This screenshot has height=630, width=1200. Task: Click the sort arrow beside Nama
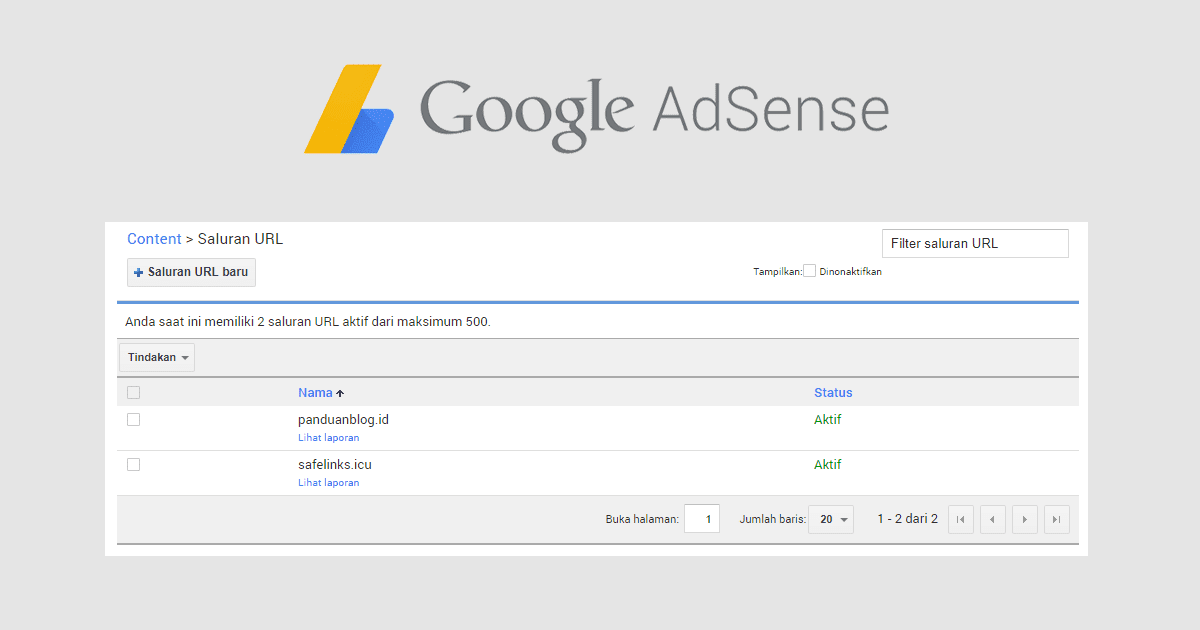click(x=340, y=394)
